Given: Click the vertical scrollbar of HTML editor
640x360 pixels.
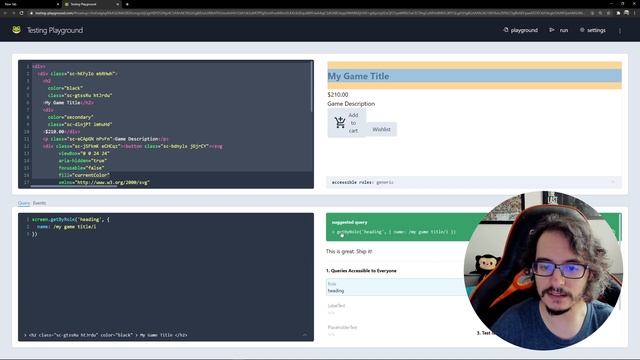Looking at the screenshot, I should 312,88.
